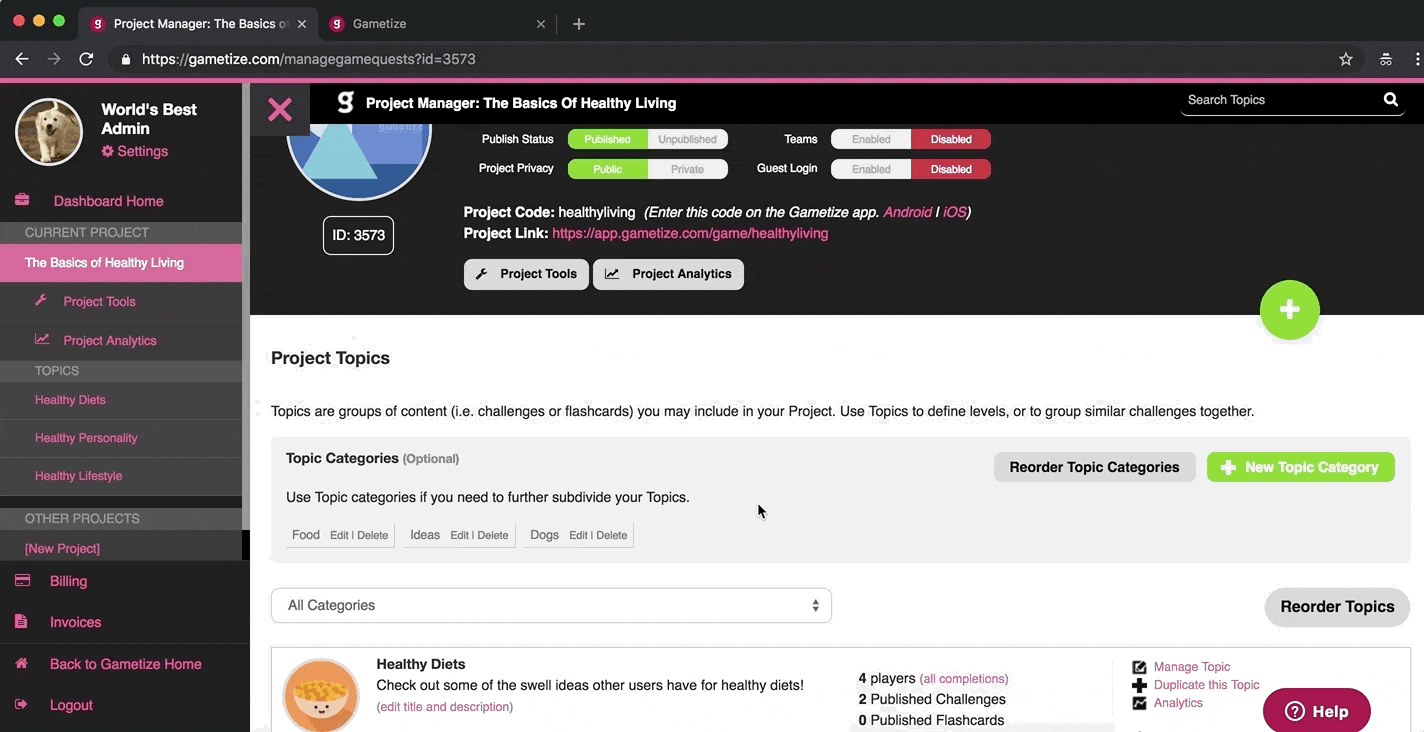Click the chart icon beside sidebar Project Analytics
This screenshot has height=732, width=1424.
pos(42,339)
